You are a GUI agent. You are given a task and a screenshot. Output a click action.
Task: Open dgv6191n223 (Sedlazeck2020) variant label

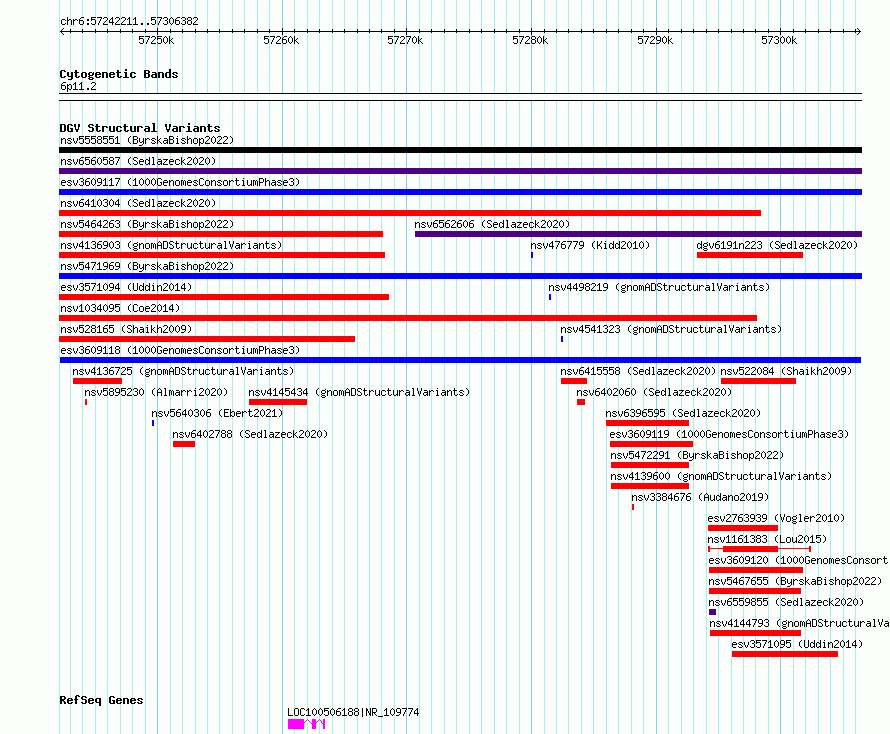point(777,245)
